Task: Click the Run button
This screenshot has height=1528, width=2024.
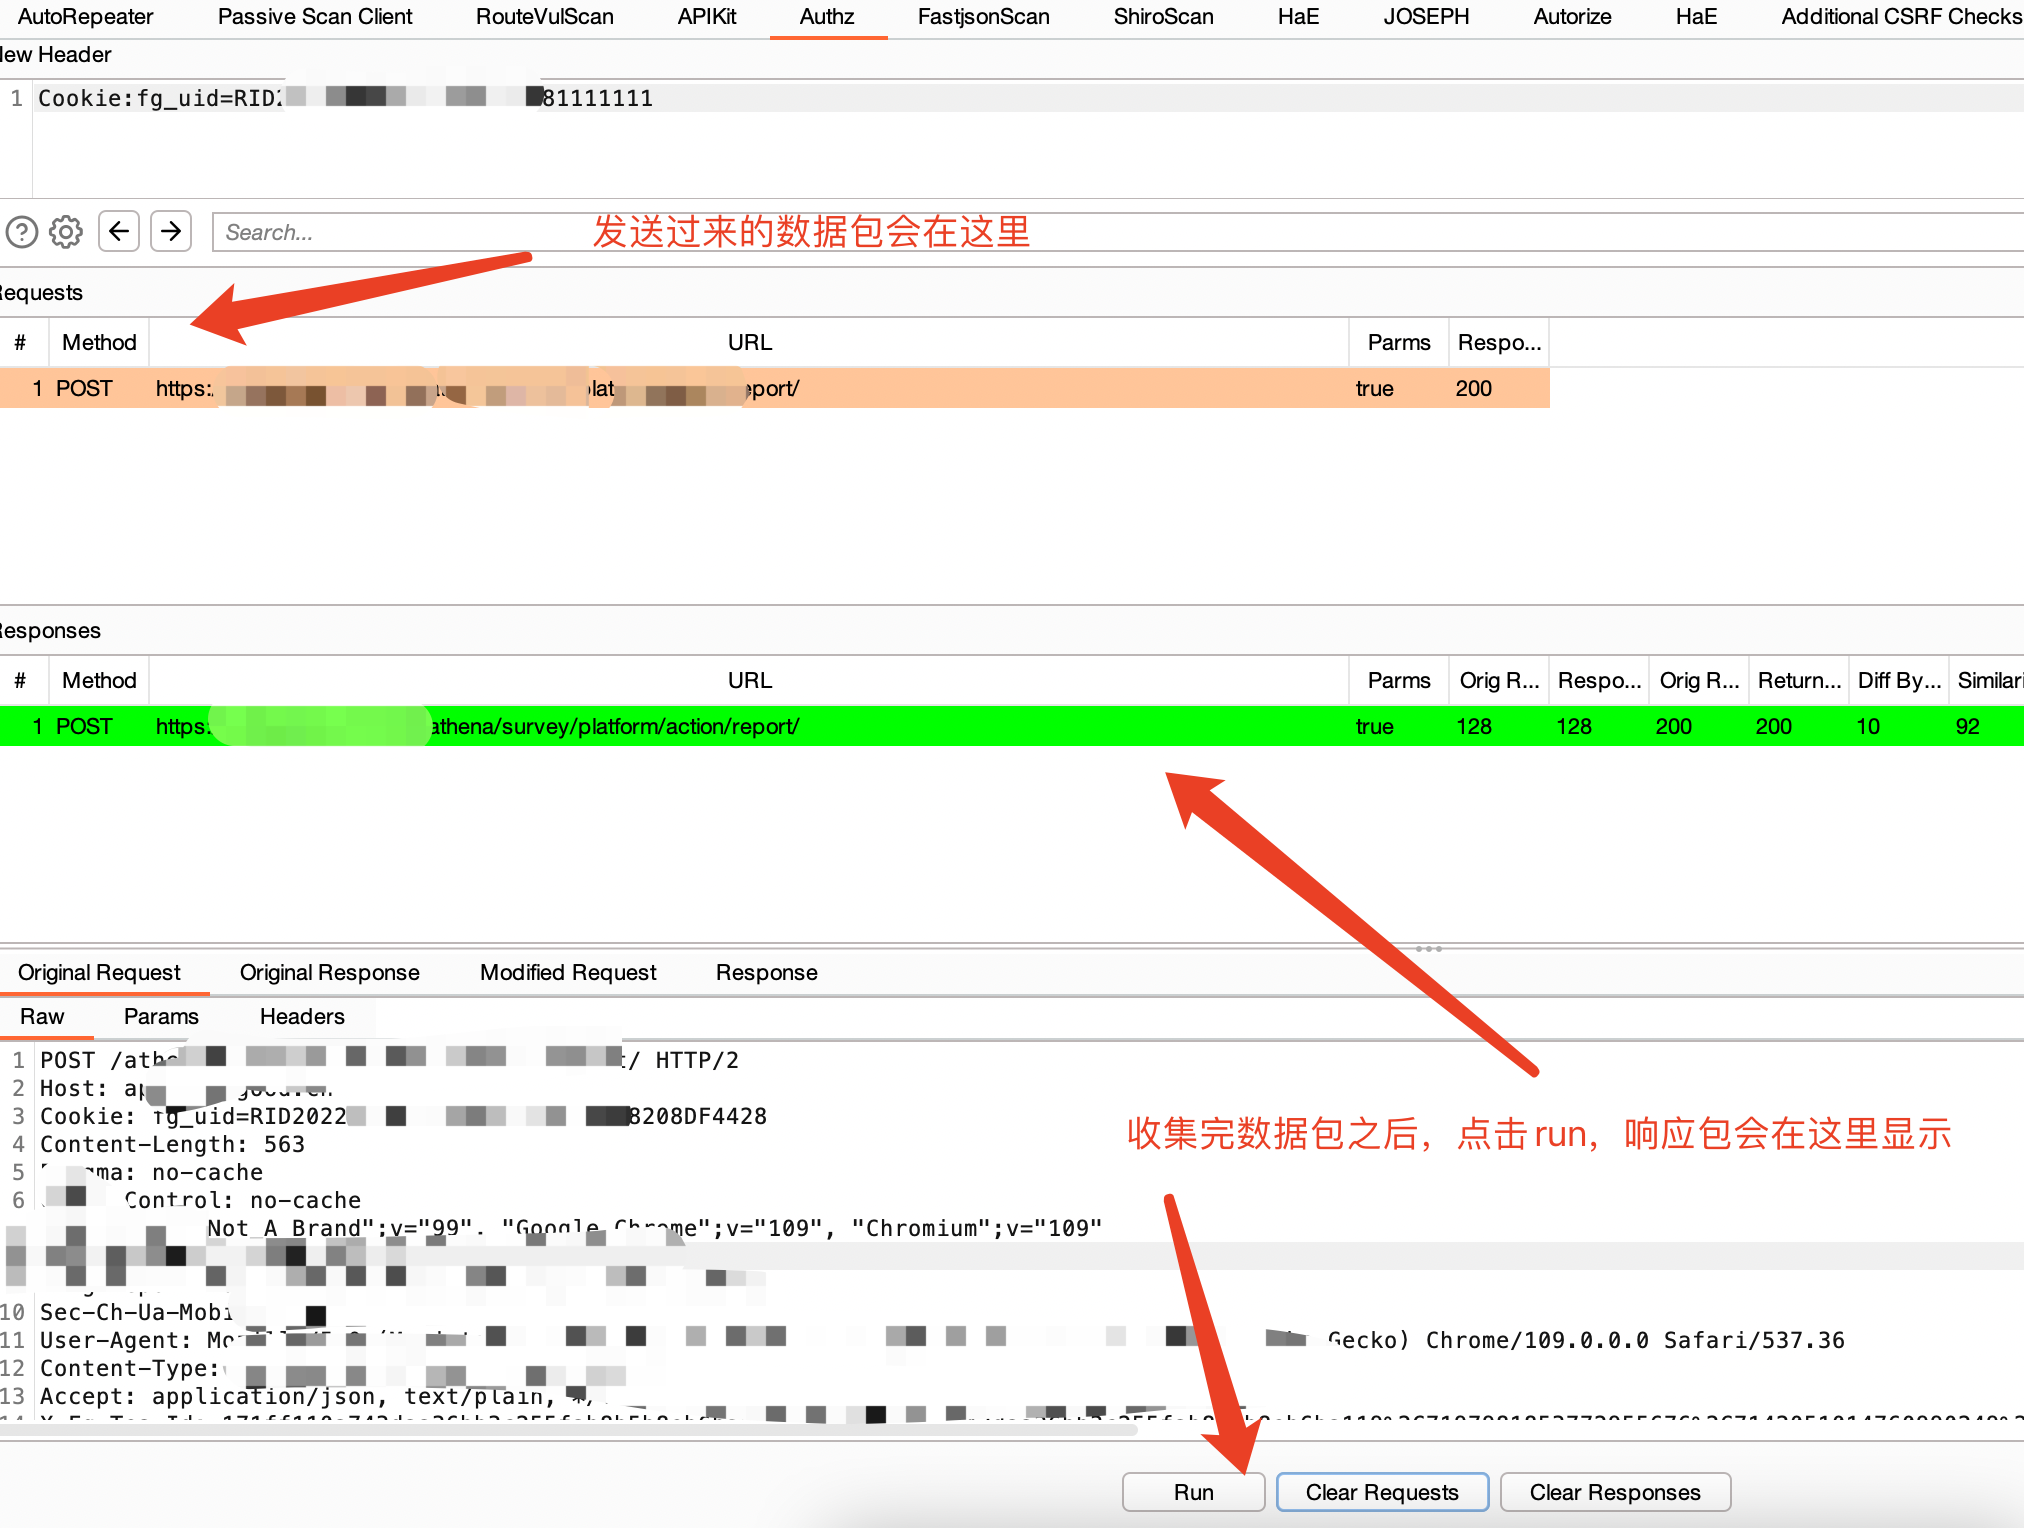Action: click(x=1193, y=1491)
